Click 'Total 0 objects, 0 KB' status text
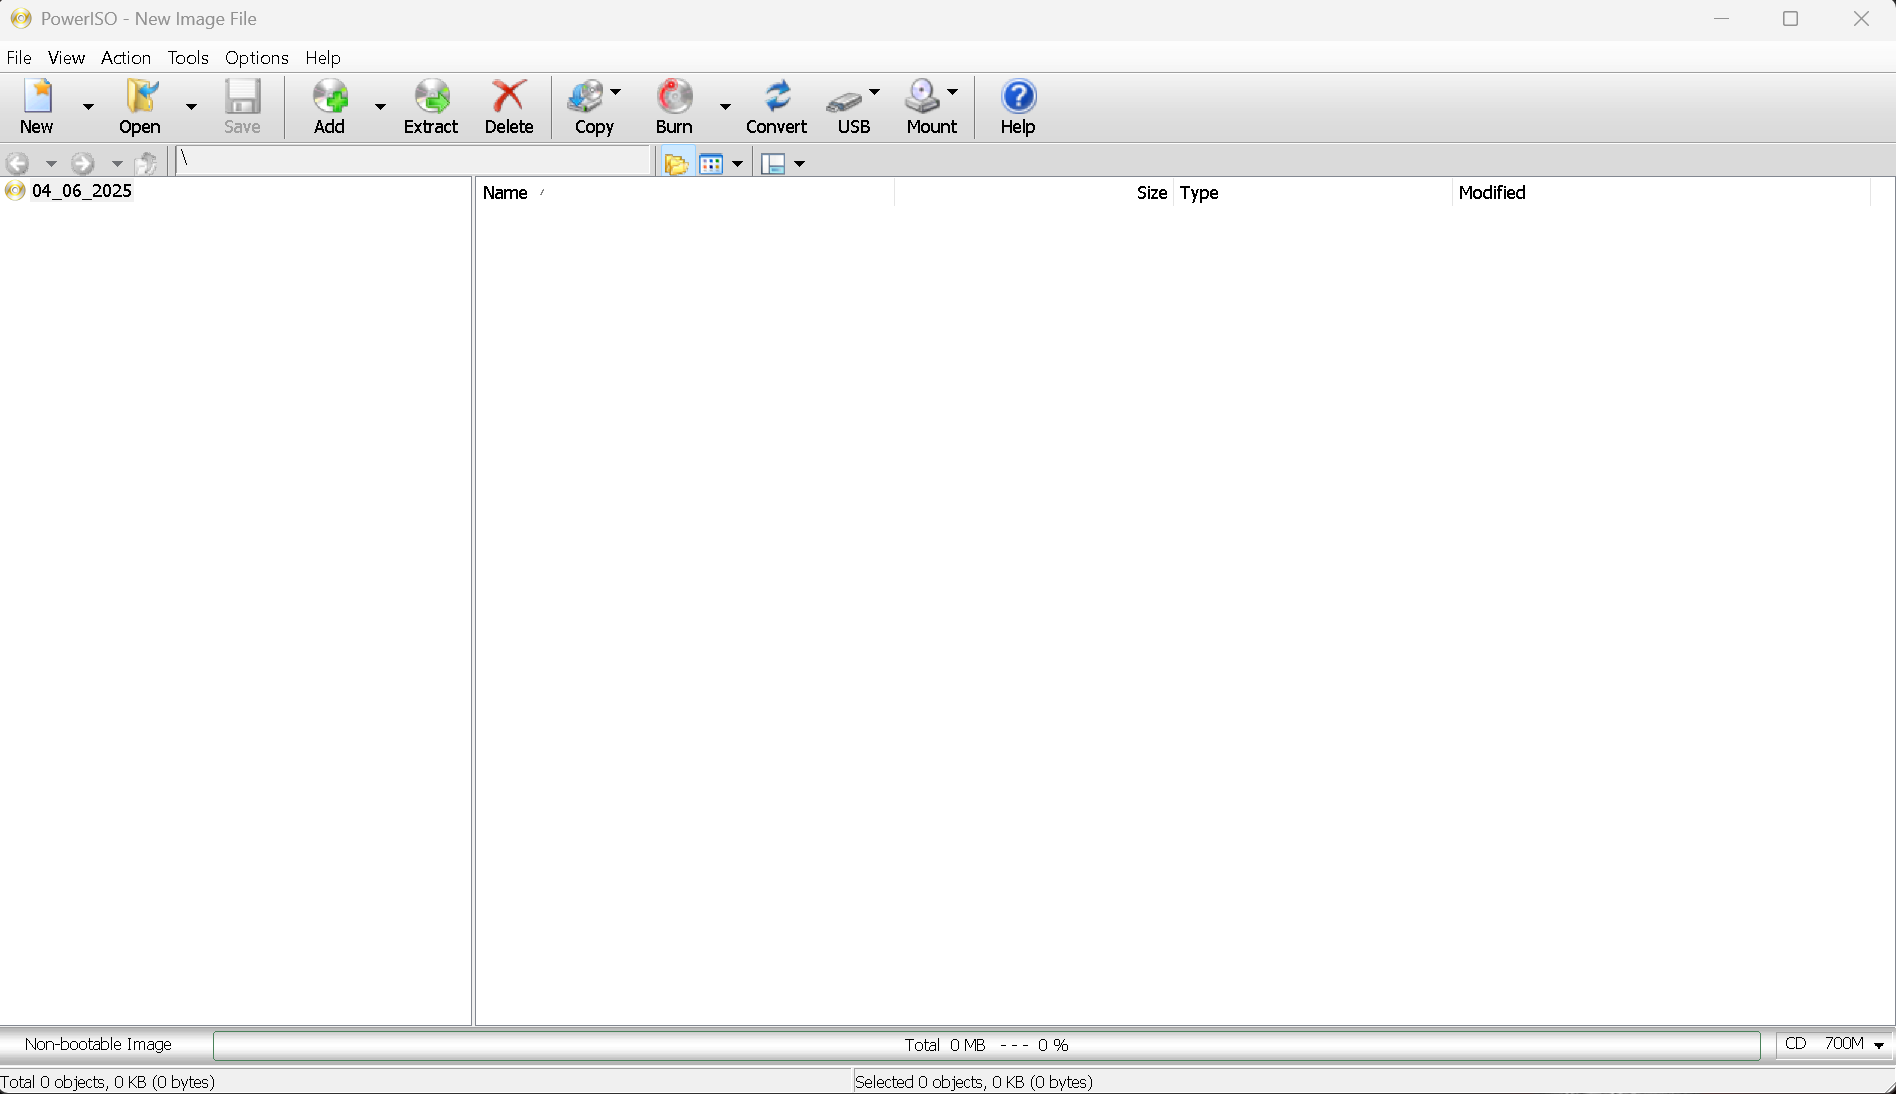The height and width of the screenshot is (1094, 1896). (x=107, y=1082)
